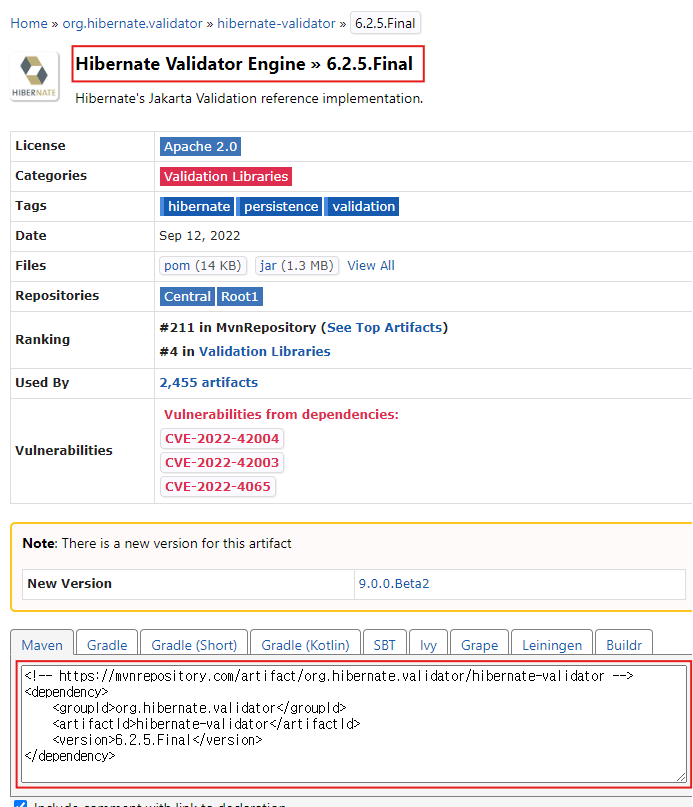693x807 pixels.
Task: Switch to the Gradle tab
Action: (x=107, y=644)
